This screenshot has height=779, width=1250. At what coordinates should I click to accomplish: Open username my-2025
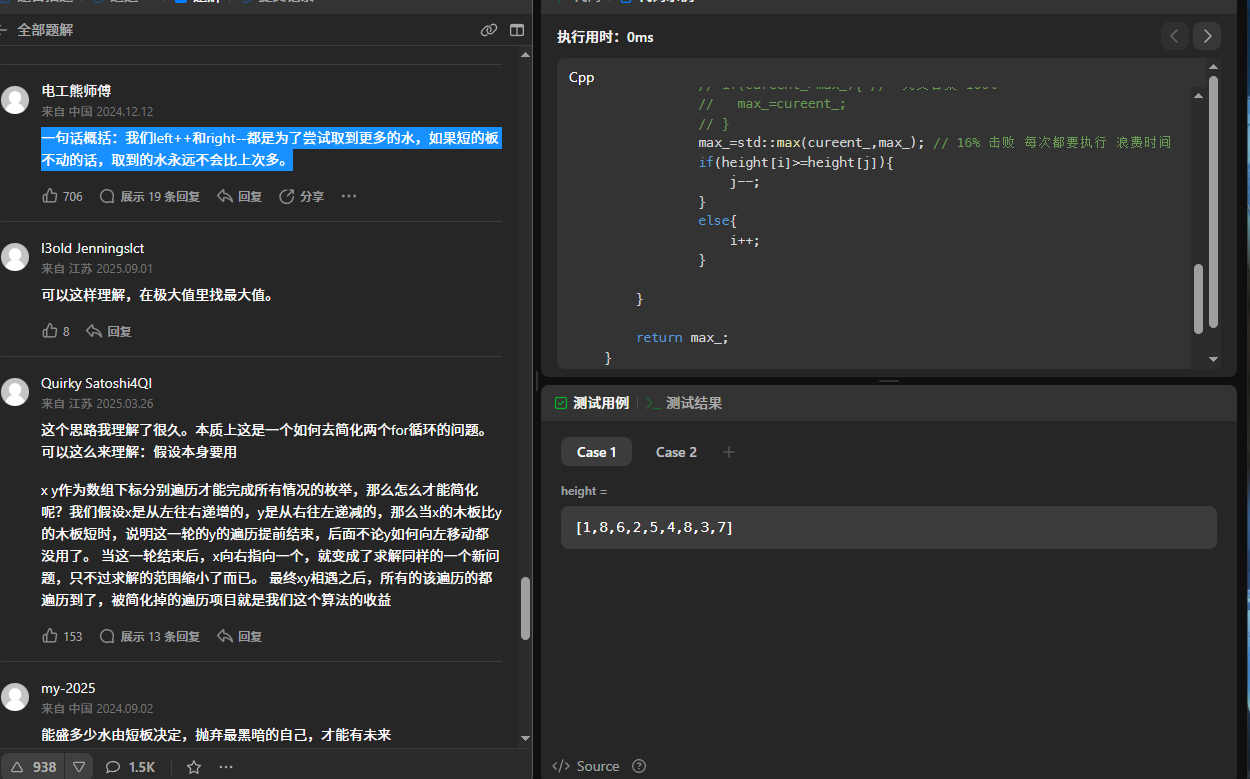tap(68, 688)
